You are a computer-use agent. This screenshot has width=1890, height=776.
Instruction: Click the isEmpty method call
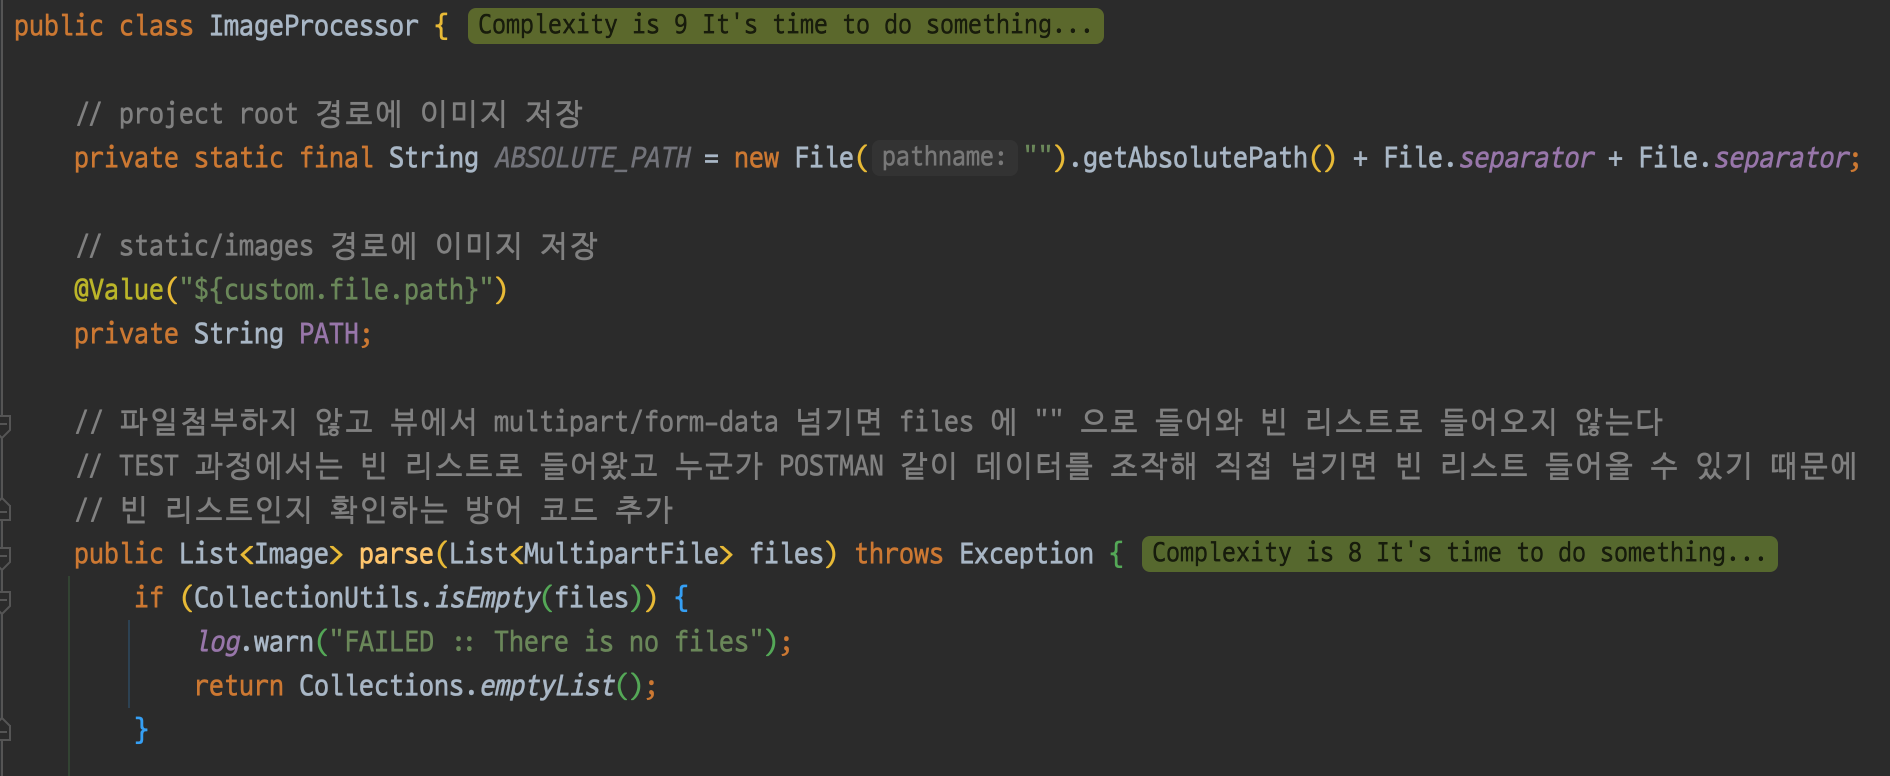coord(487,598)
